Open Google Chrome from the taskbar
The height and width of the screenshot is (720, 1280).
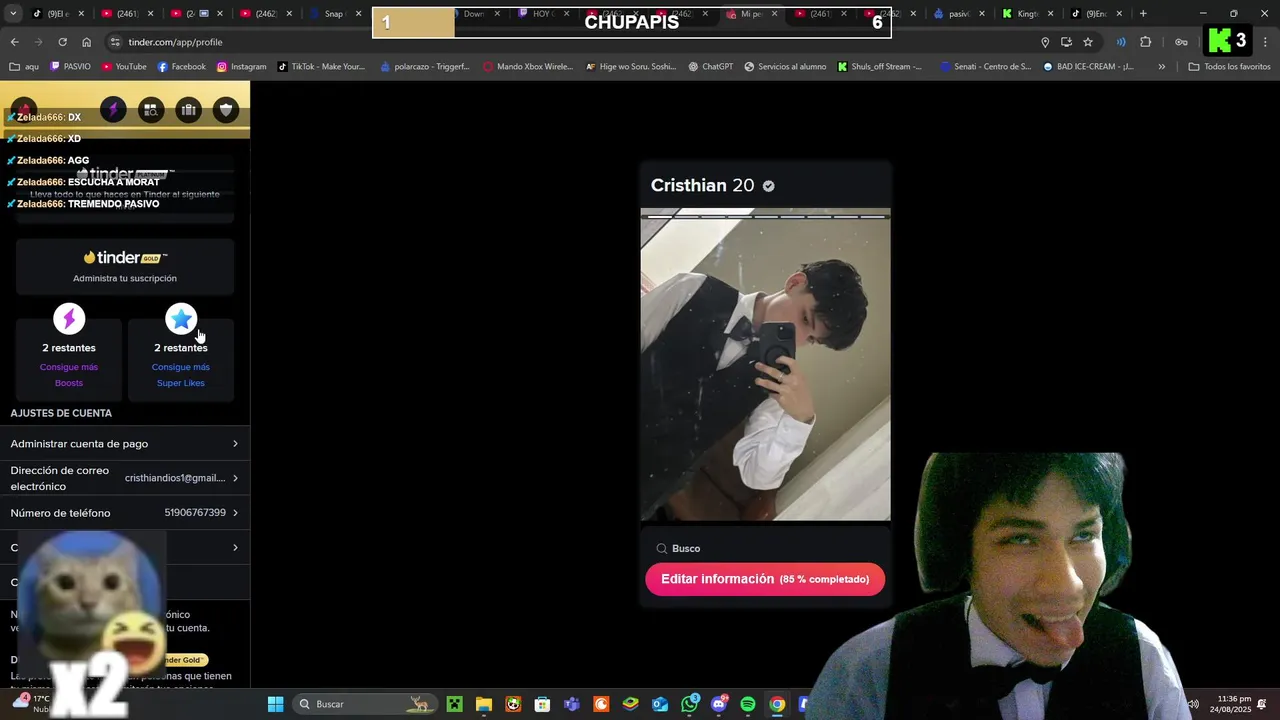(x=777, y=704)
